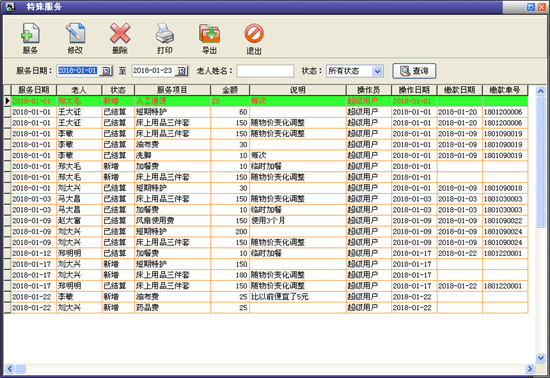This screenshot has height=378, width=550.
Task: Click note cell 比以前便宜了5元
Action: coord(298,297)
